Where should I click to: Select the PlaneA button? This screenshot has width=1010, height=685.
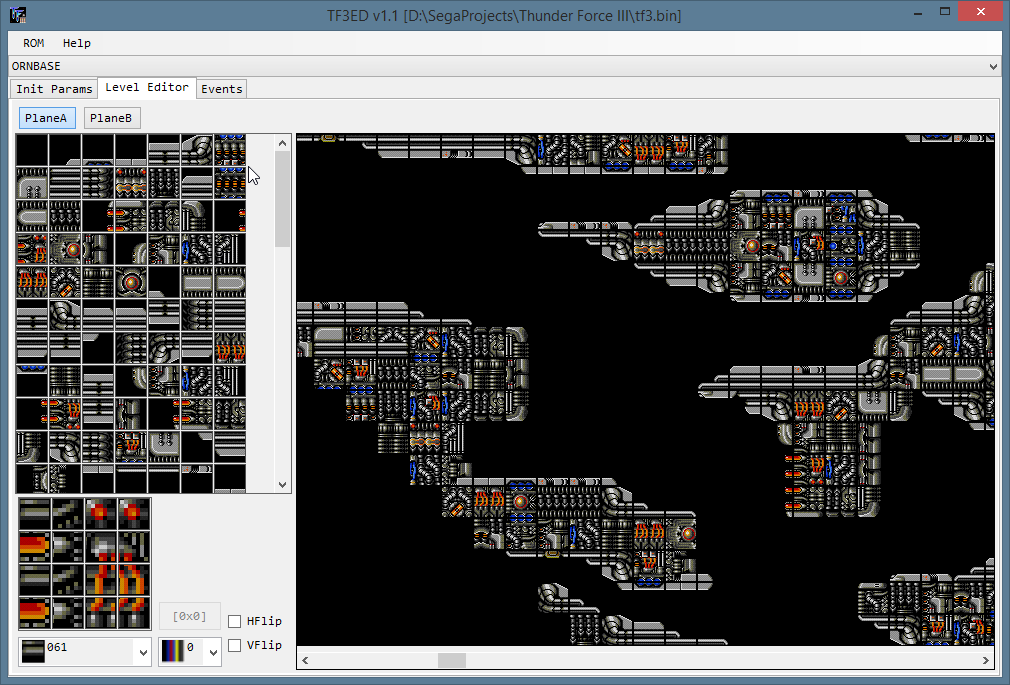[46, 118]
